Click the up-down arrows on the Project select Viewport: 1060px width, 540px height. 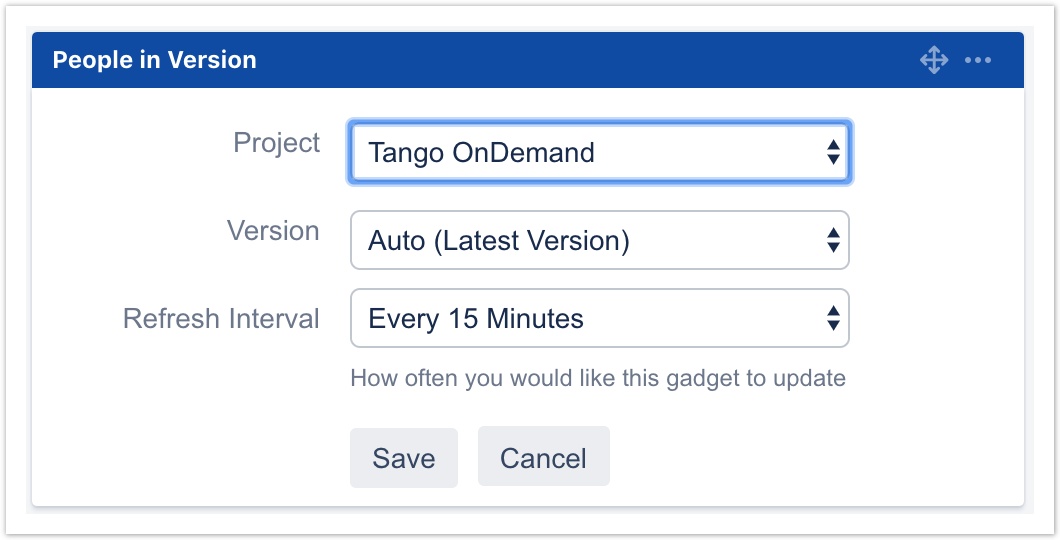click(x=832, y=153)
